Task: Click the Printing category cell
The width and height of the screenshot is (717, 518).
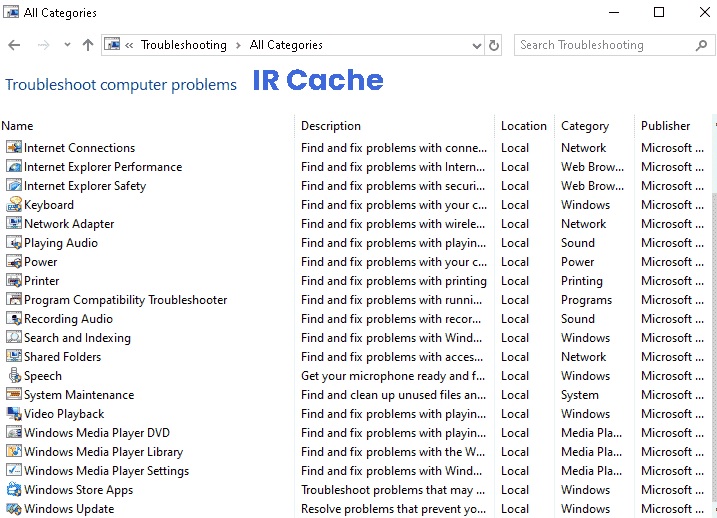Action: (582, 281)
